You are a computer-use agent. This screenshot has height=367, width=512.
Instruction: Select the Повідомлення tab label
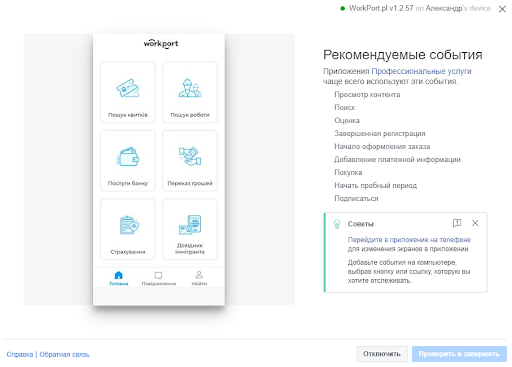[x=159, y=284]
